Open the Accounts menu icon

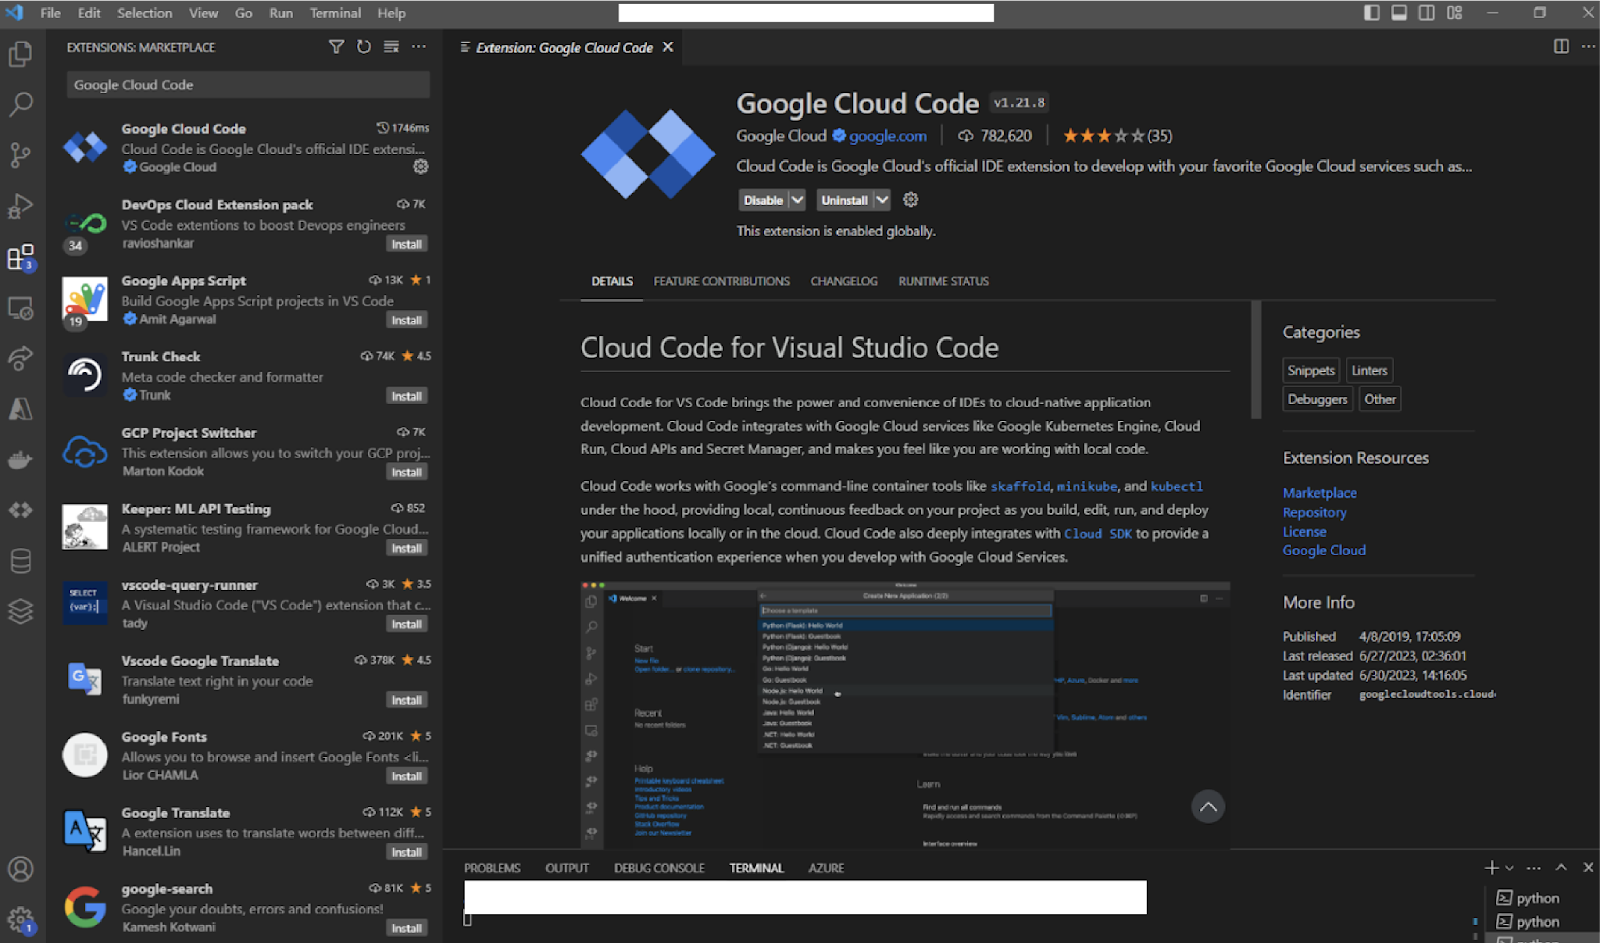tap(21, 869)
